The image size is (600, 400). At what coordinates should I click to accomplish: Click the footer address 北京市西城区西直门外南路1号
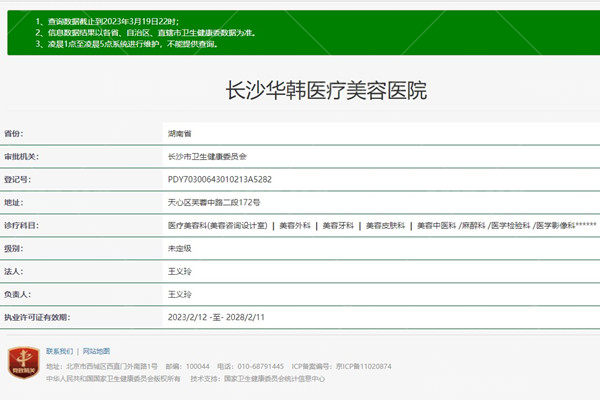112,366
